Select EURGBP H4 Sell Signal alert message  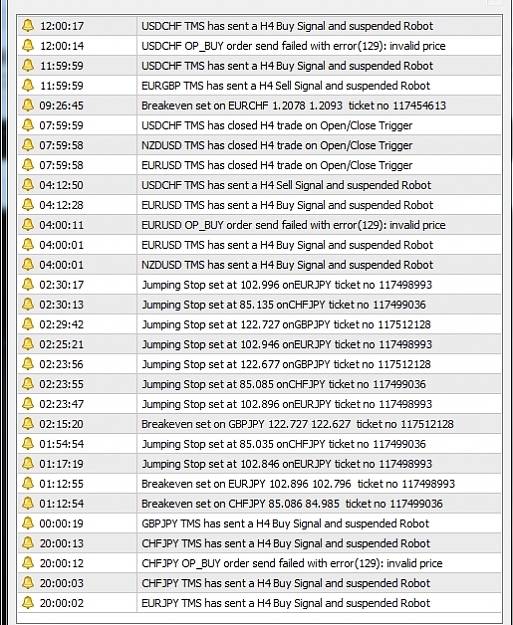click(286, 86)
